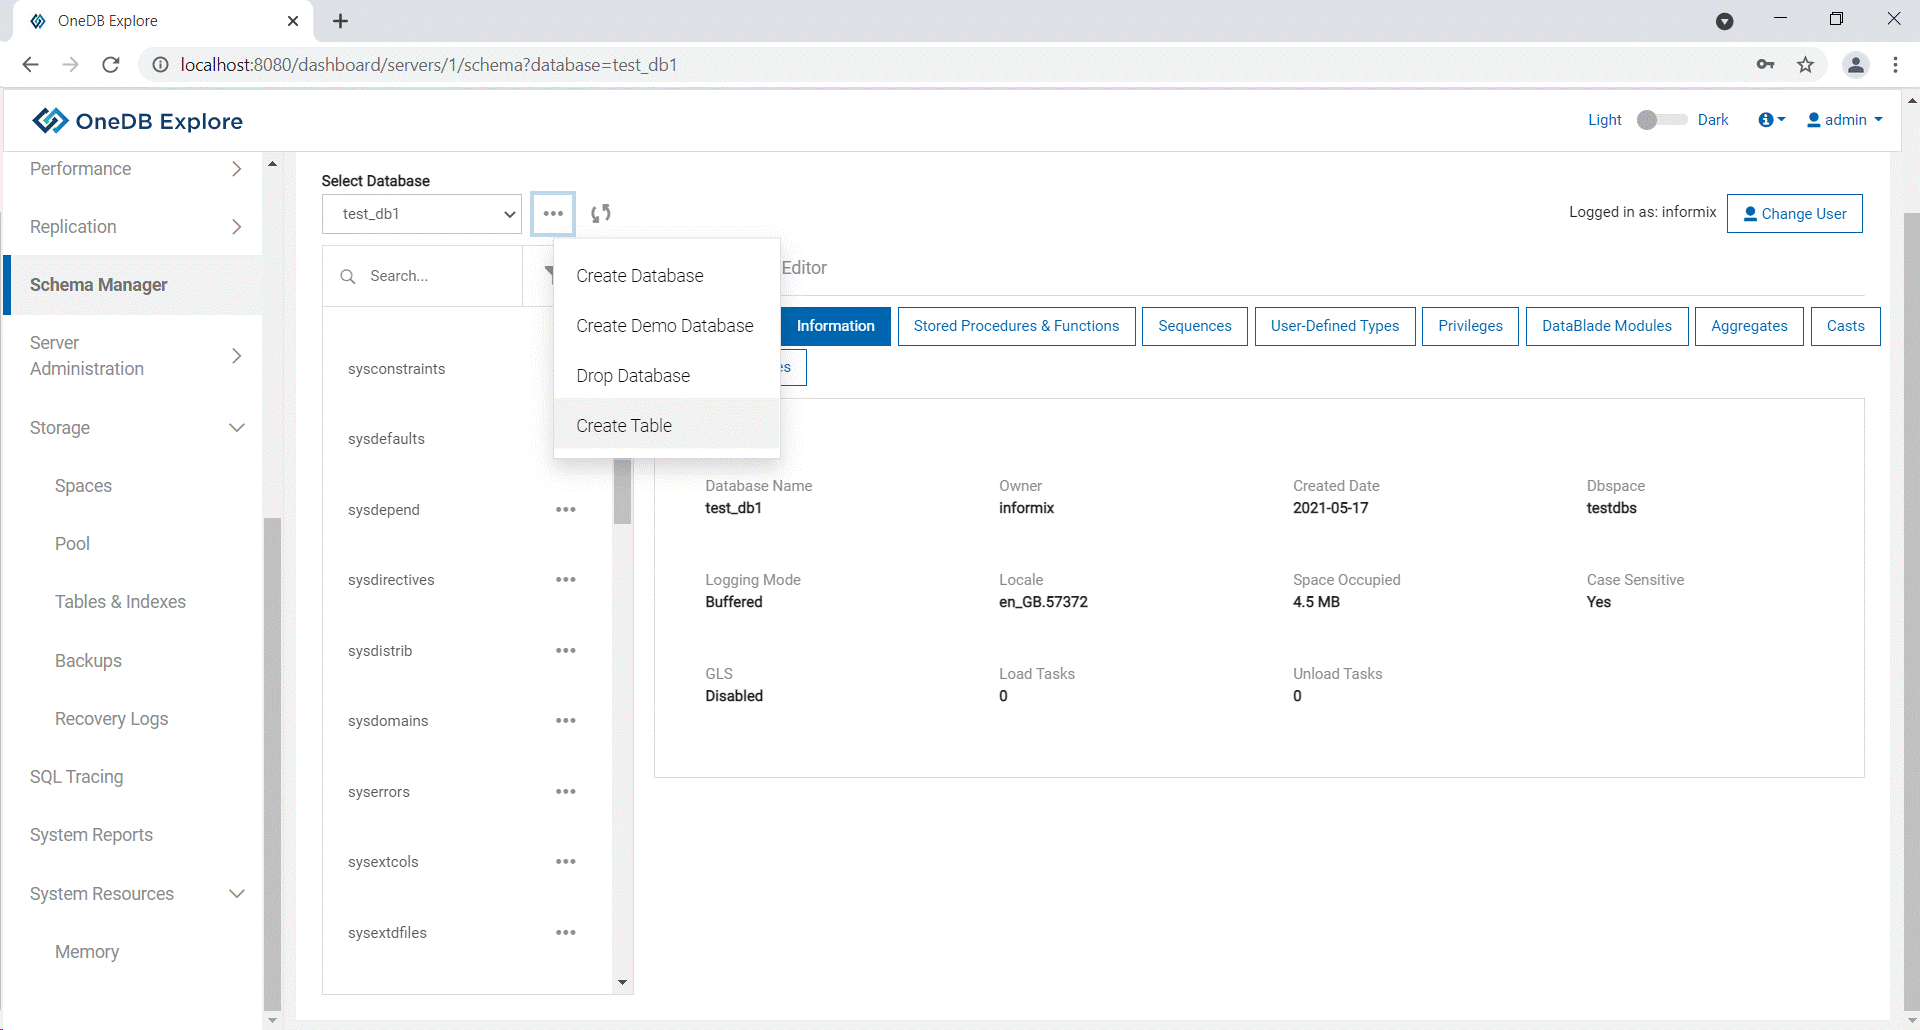Viewport: 1920px width, 1030px height.
Task: Click the database actions three-dot button
Action: tap(553, 213)
